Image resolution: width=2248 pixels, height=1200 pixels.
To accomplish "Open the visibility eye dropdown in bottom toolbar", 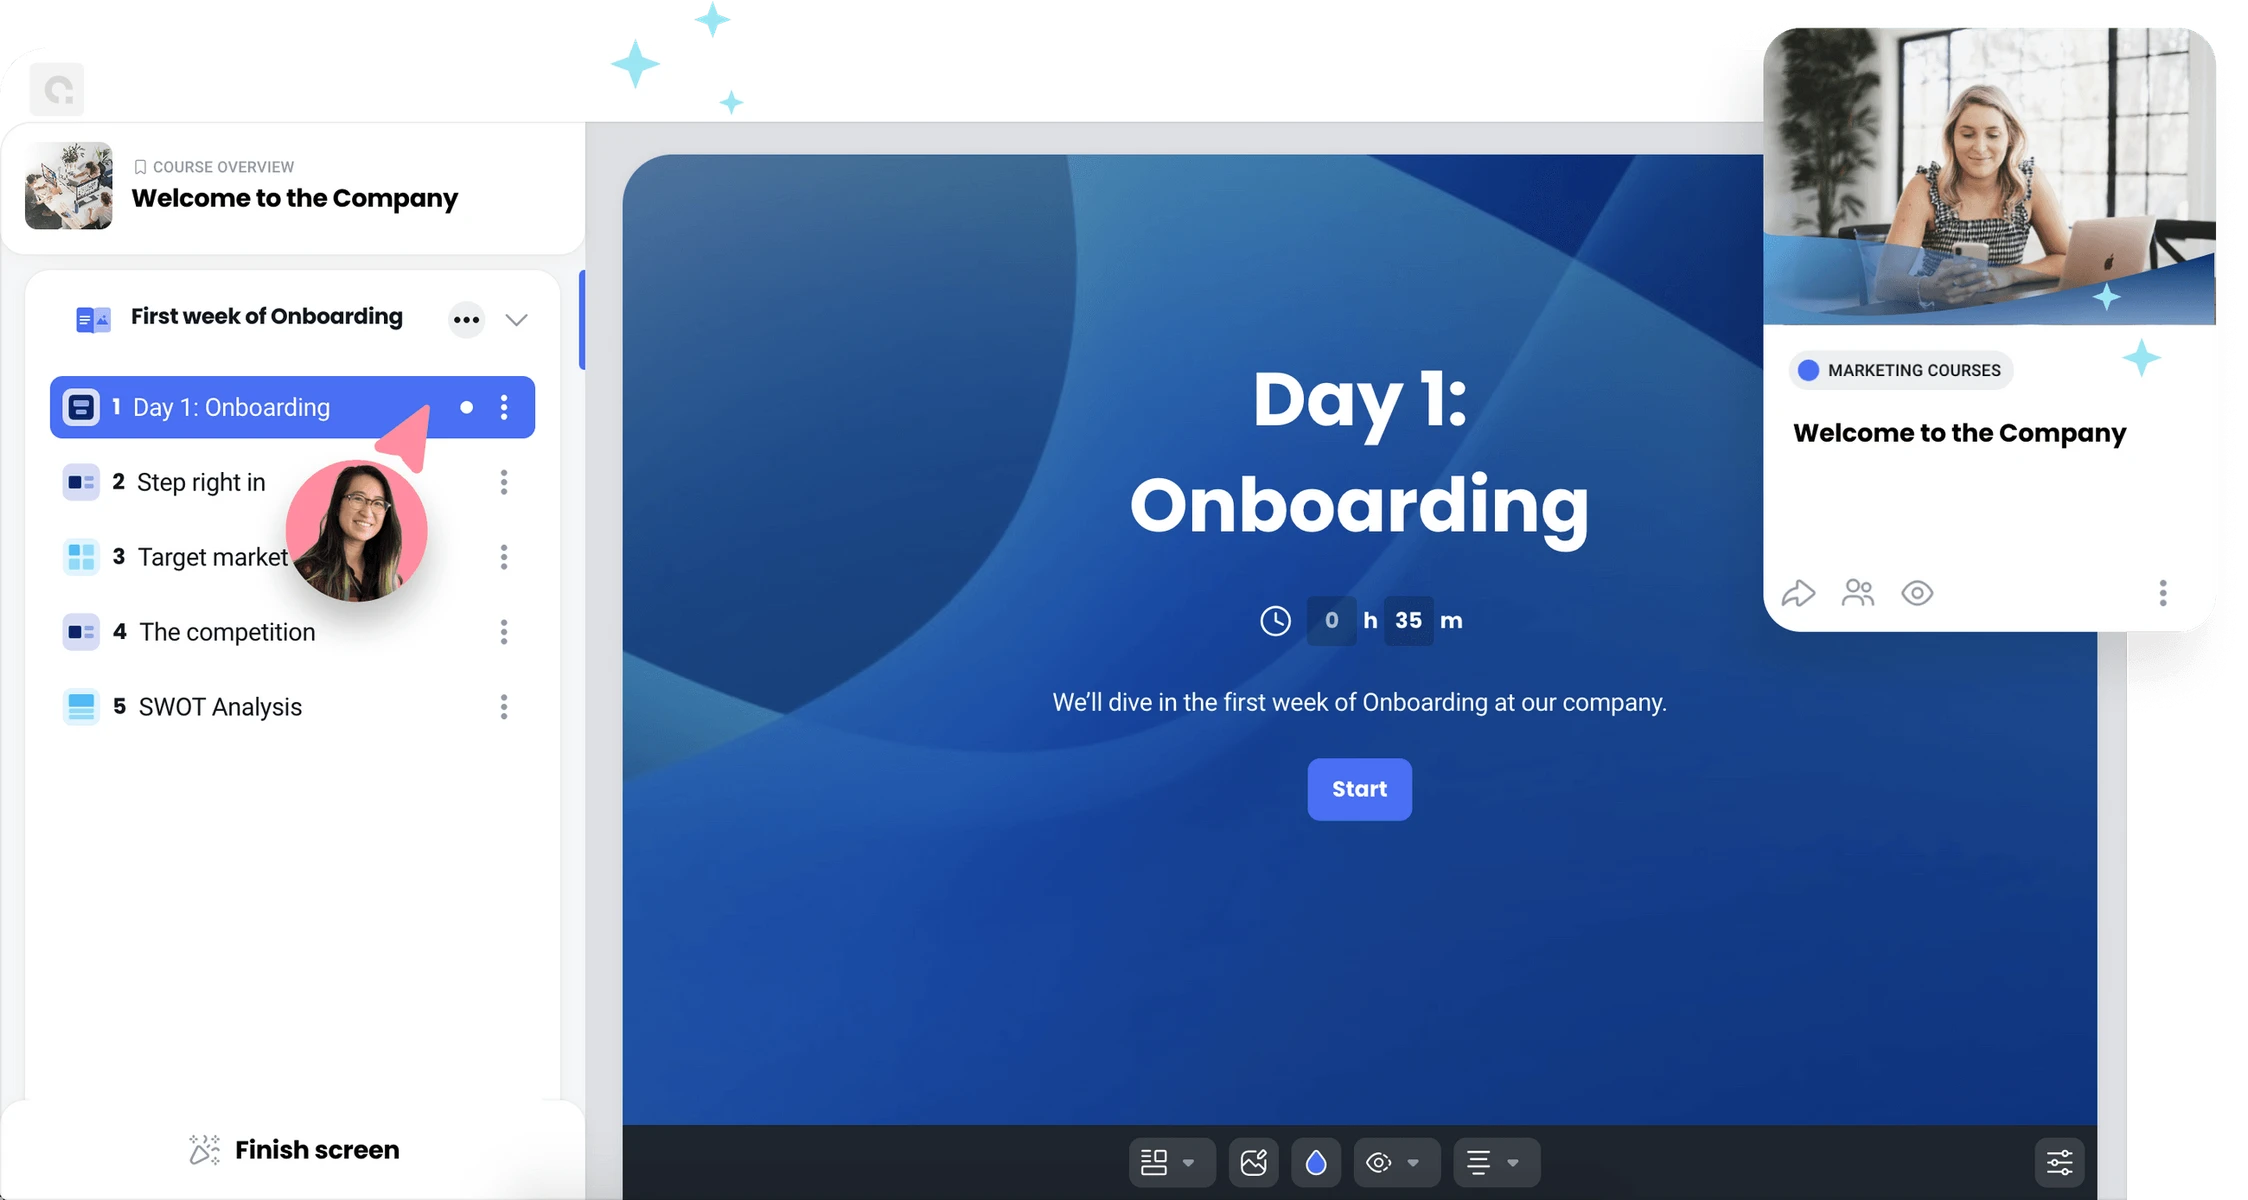I will tap(1397, 1162).
